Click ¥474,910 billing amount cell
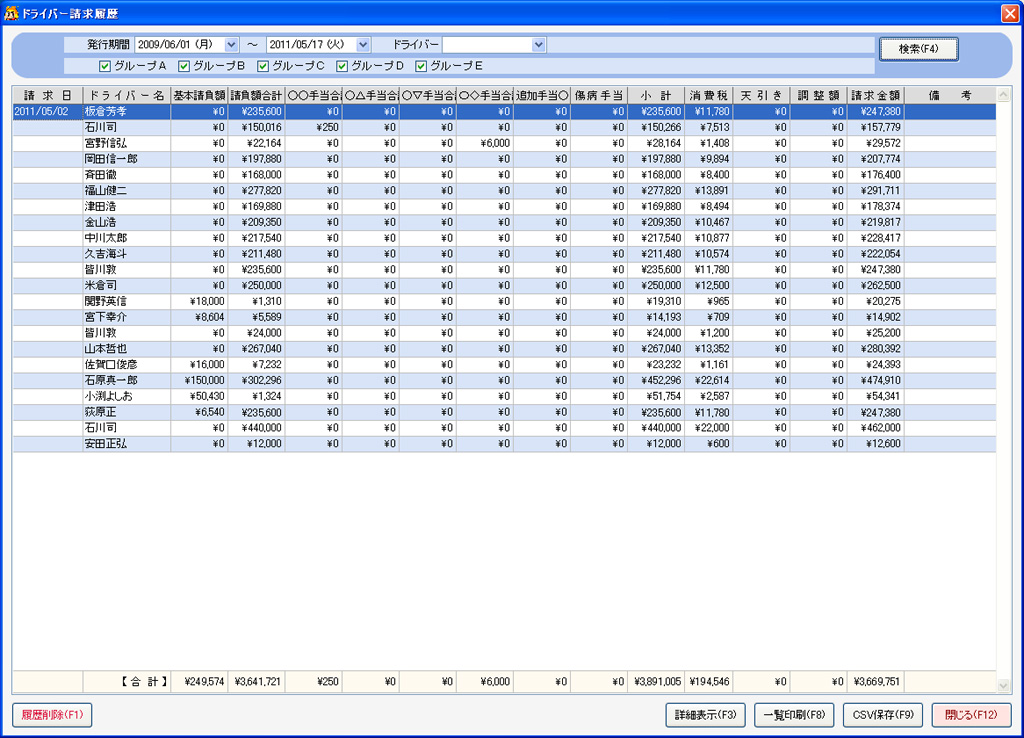 pos(876,381)
